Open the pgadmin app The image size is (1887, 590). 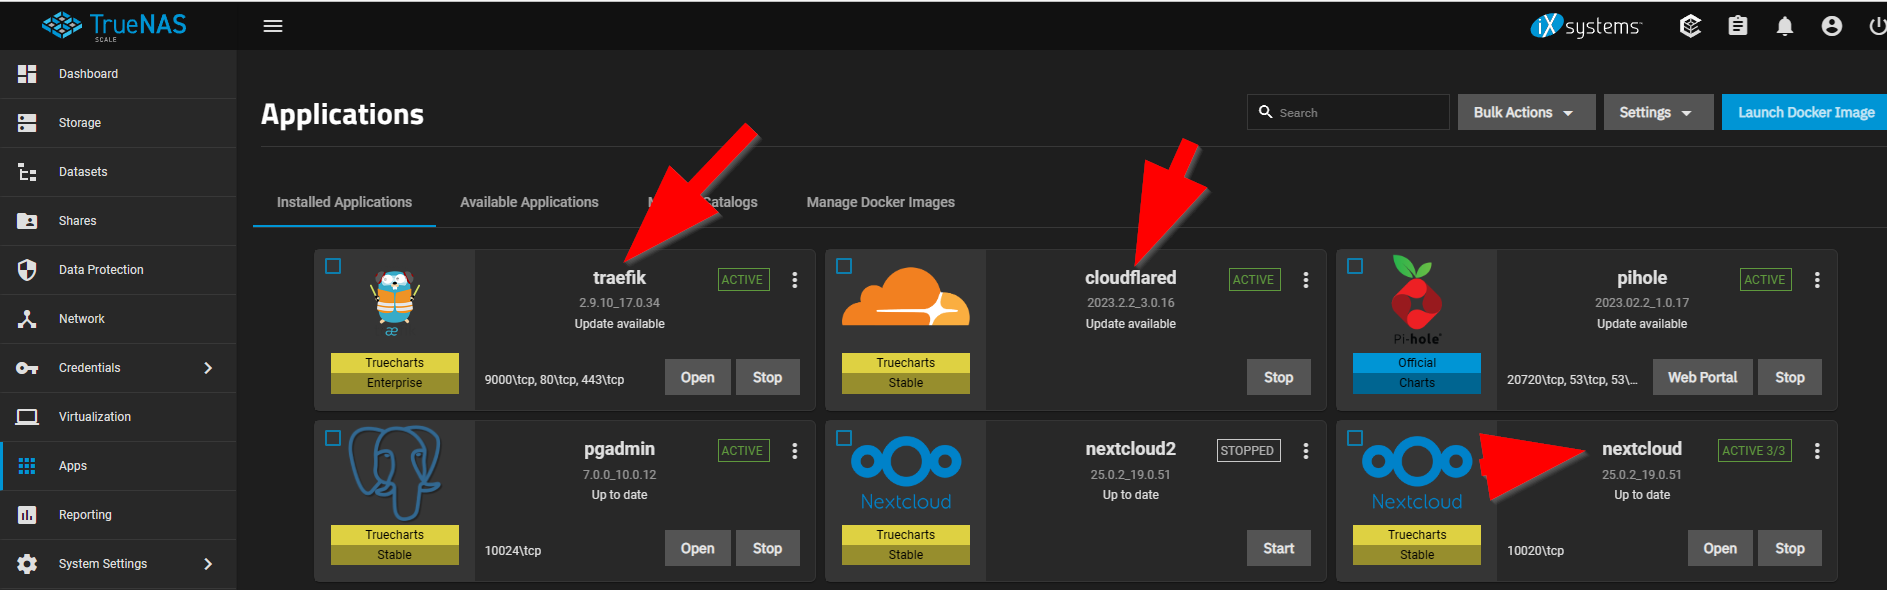pyautogui.click(x=698, y=548)
